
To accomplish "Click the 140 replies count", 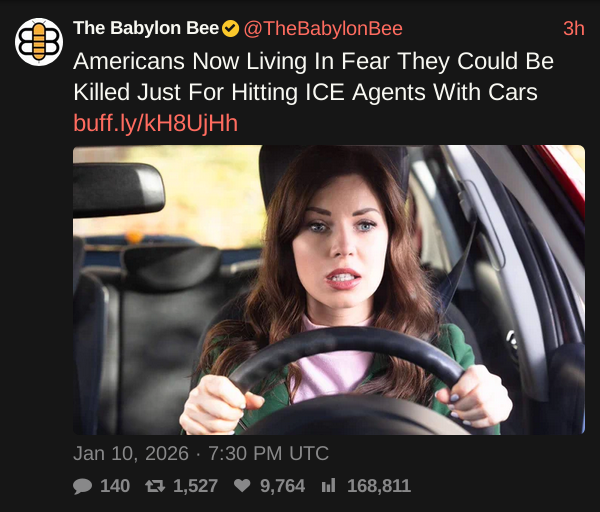I will pos(115,486).
